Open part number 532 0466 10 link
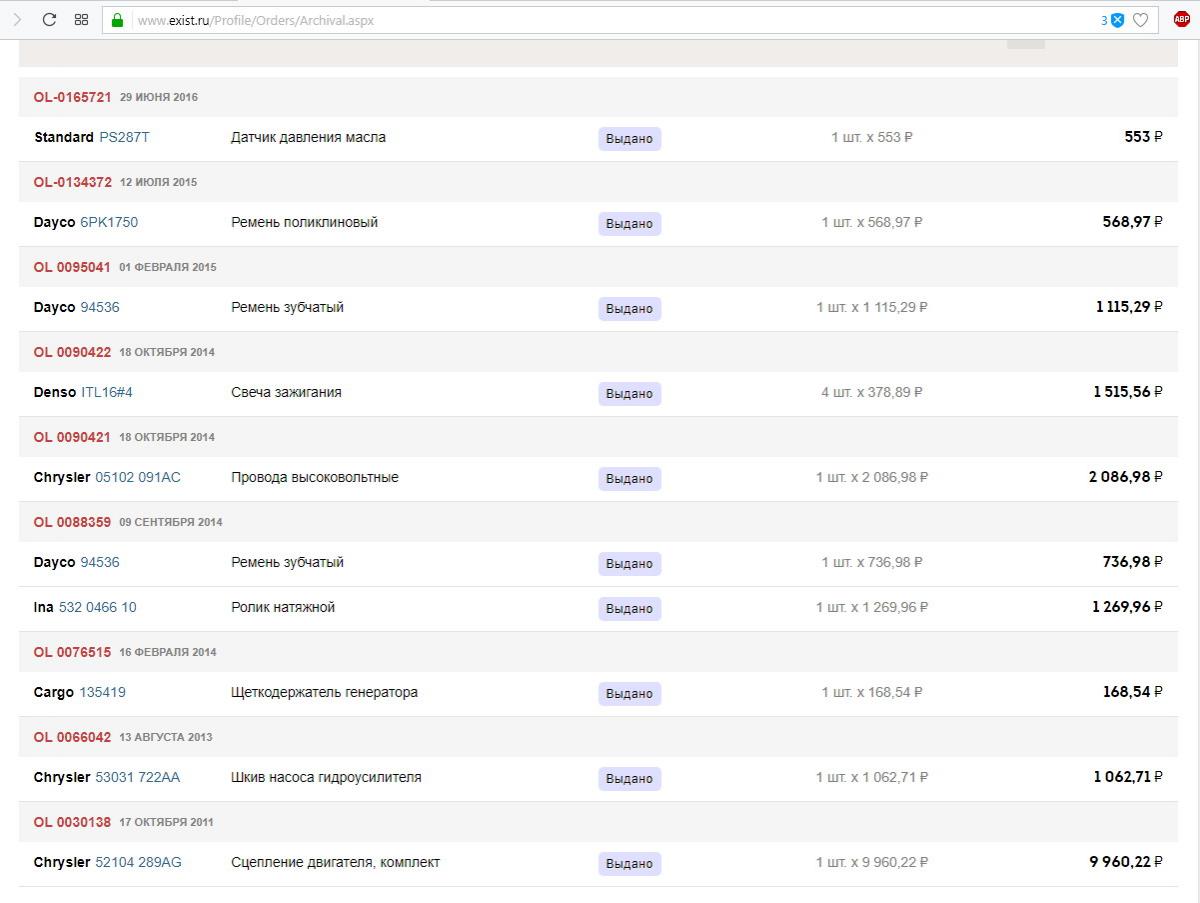This screenshot has width=1200, height=903. pos(98,607)
